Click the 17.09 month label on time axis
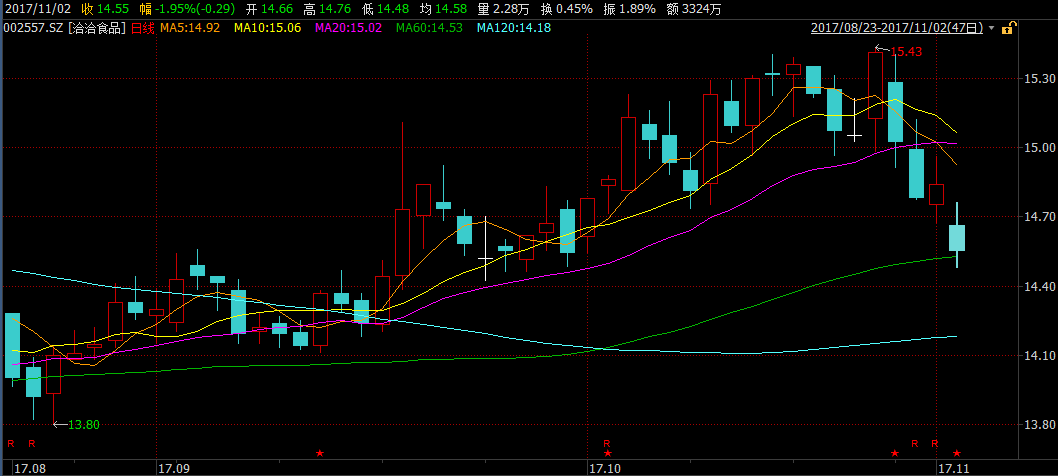Screen dimensions: 1058x476 pos(173,468)
